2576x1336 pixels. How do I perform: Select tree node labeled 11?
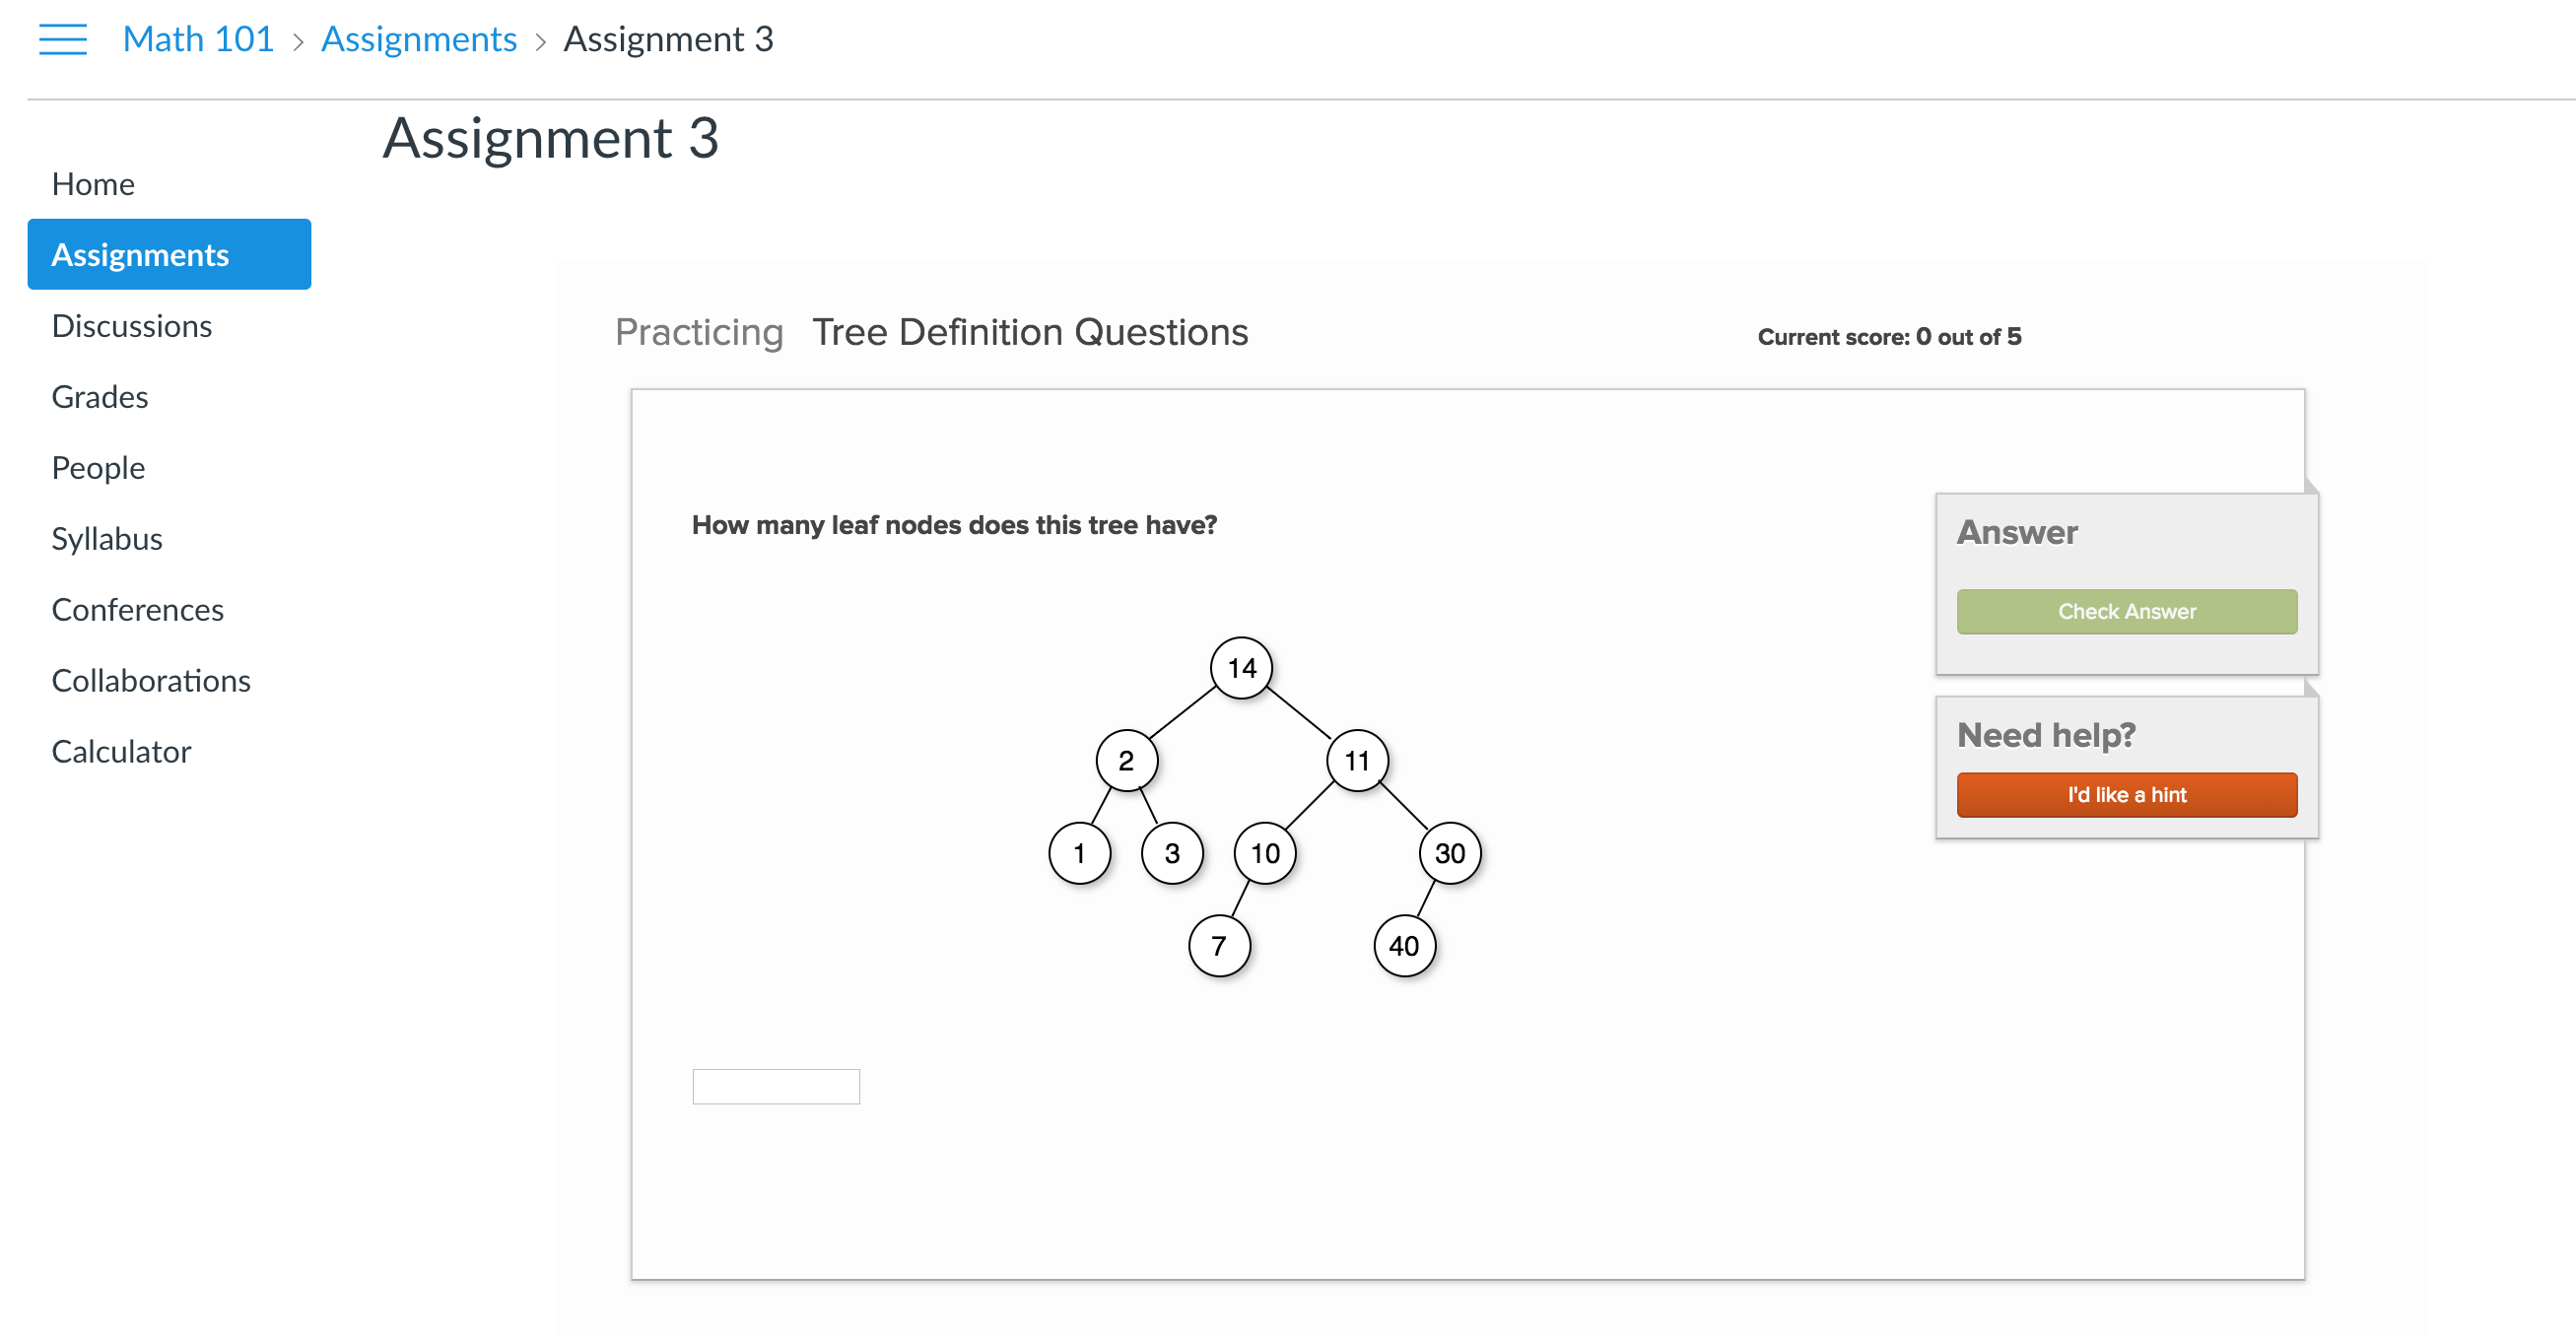[1357, 761]
